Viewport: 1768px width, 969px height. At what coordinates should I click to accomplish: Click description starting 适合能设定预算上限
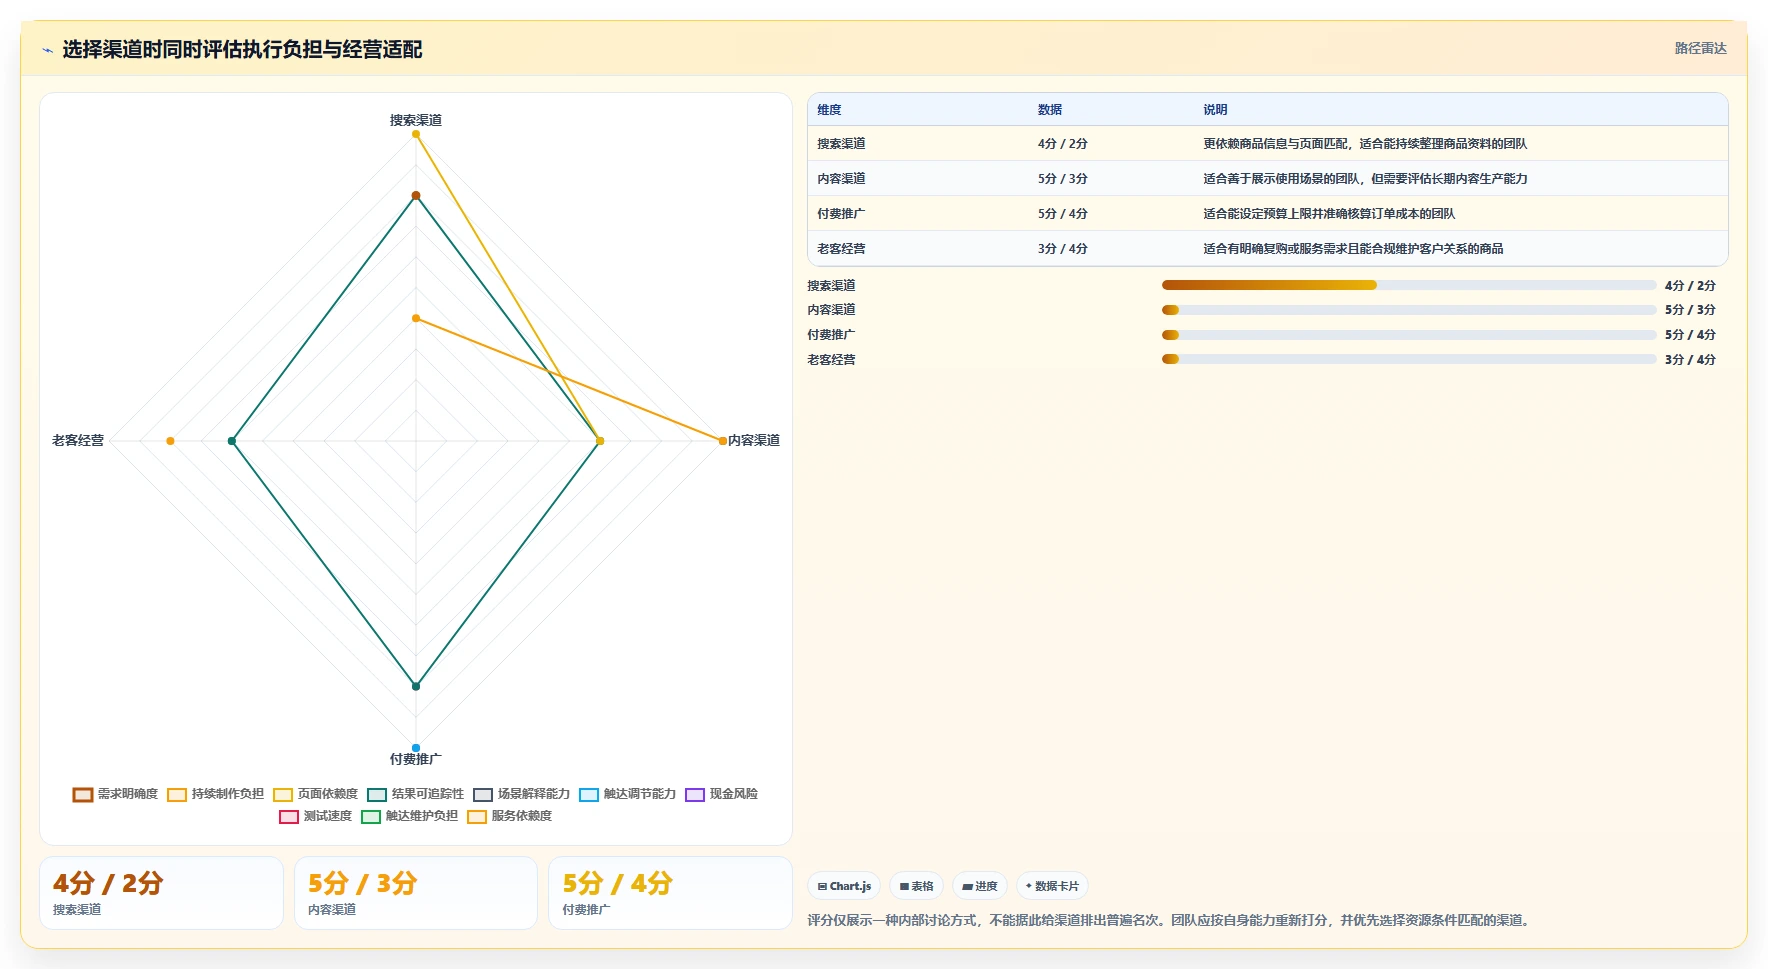coord(1329,214)
